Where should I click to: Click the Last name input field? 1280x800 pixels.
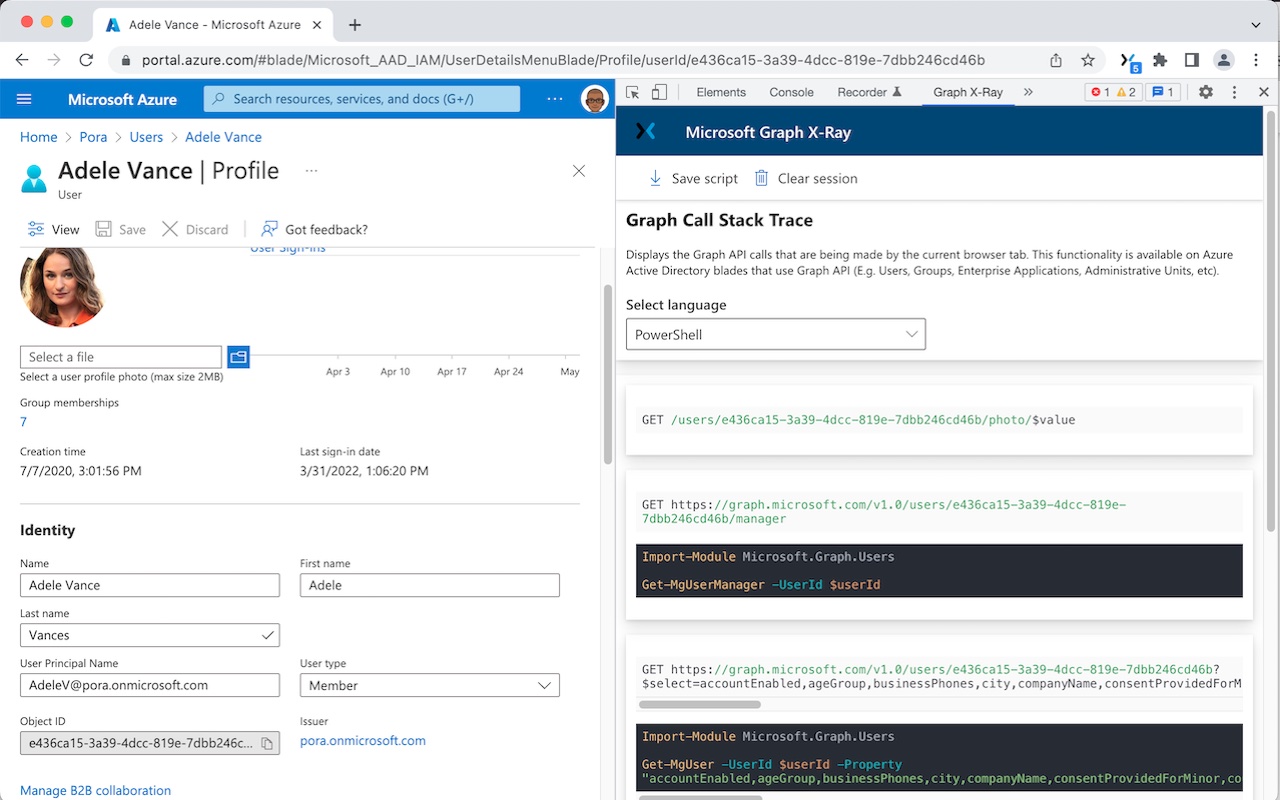click(140, 635)
